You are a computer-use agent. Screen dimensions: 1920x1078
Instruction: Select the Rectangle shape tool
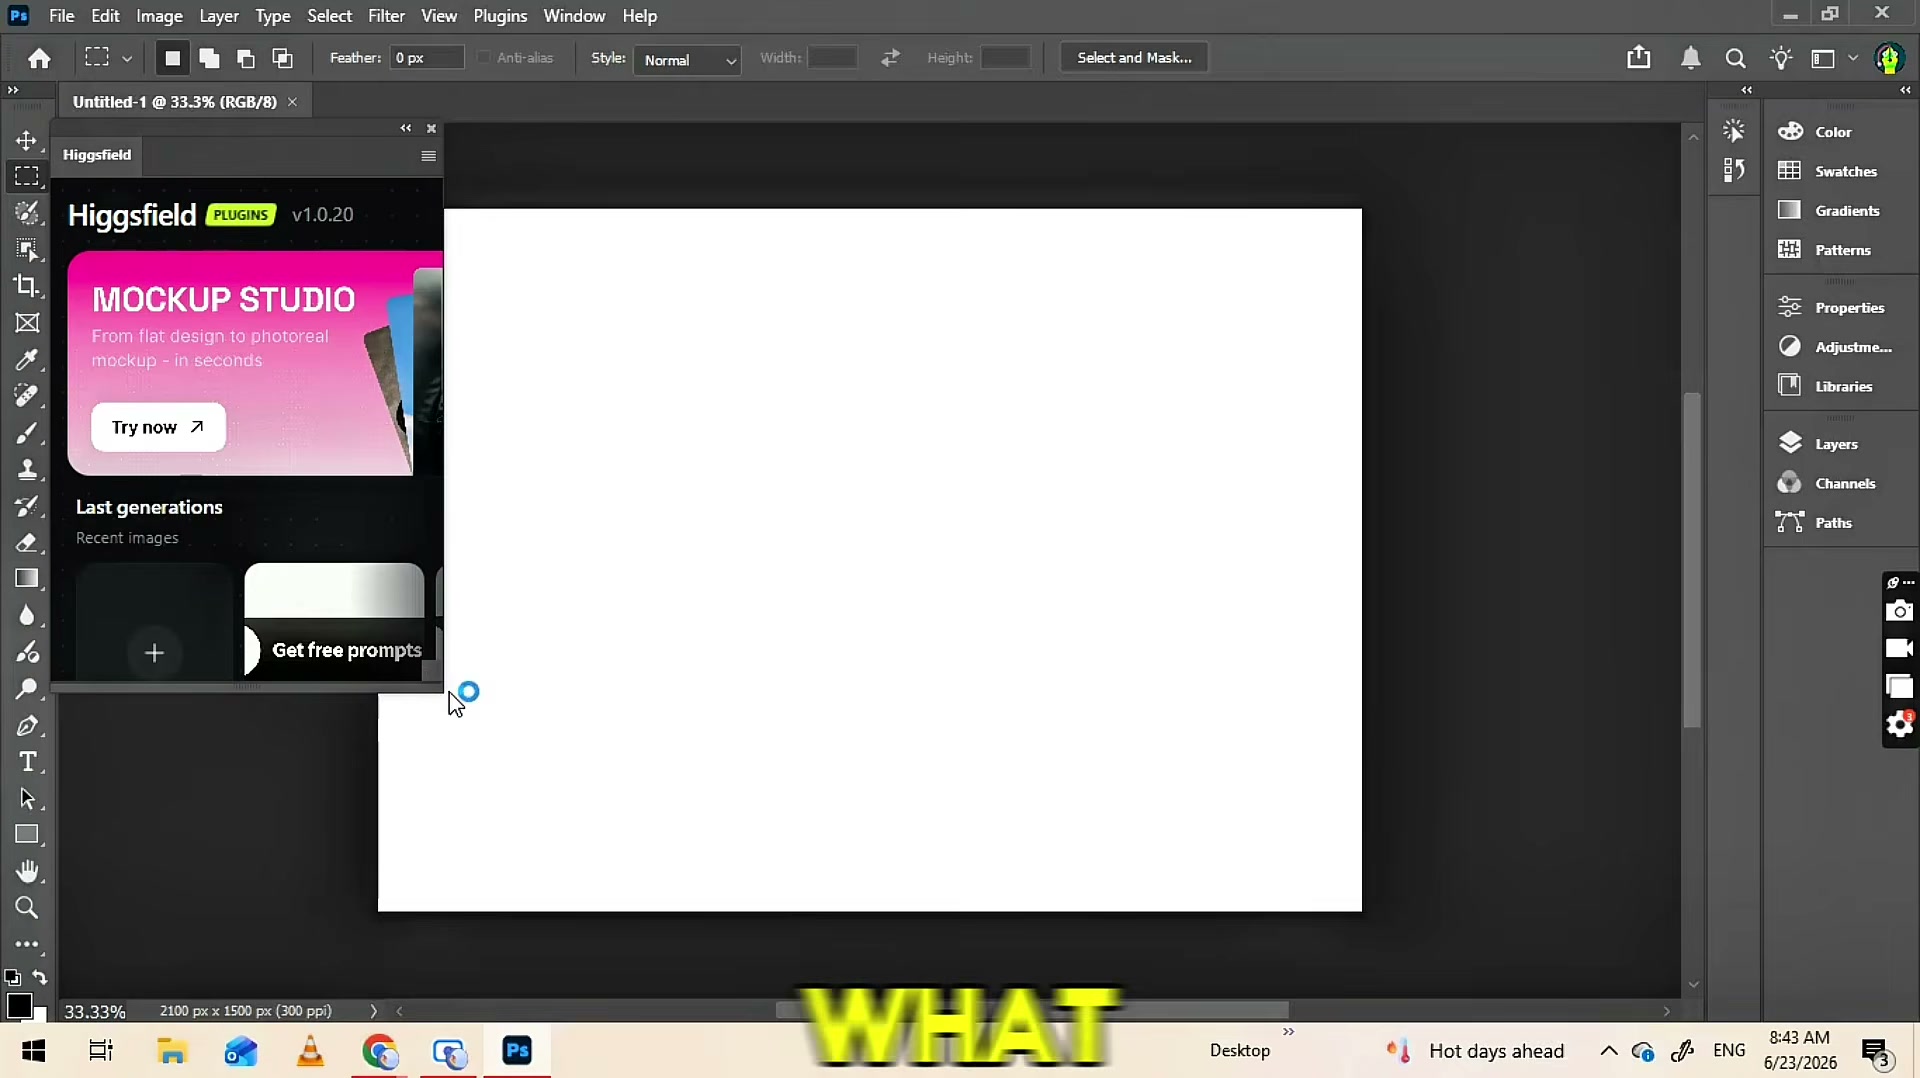click(x=27, y=835)
